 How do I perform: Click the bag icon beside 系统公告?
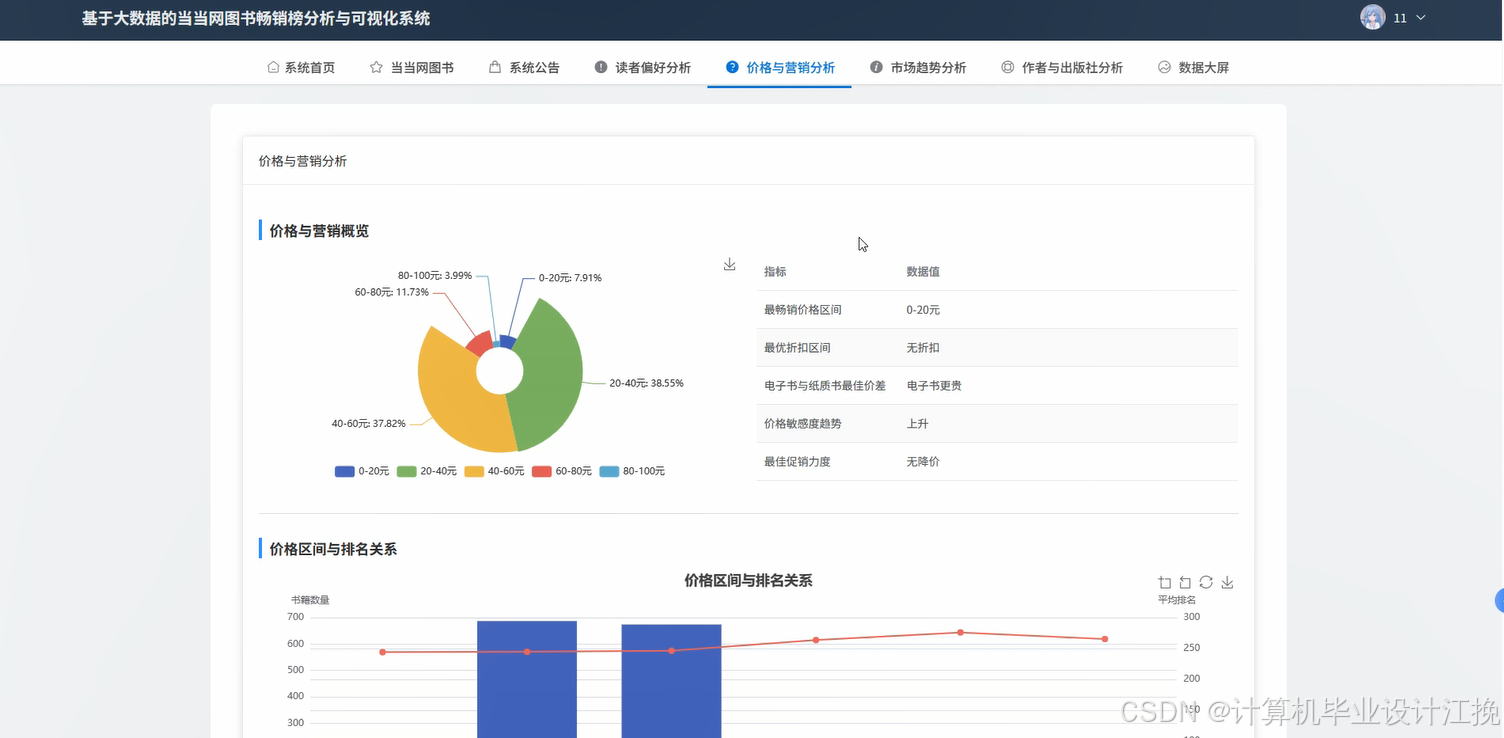click(x=495, y=67)
